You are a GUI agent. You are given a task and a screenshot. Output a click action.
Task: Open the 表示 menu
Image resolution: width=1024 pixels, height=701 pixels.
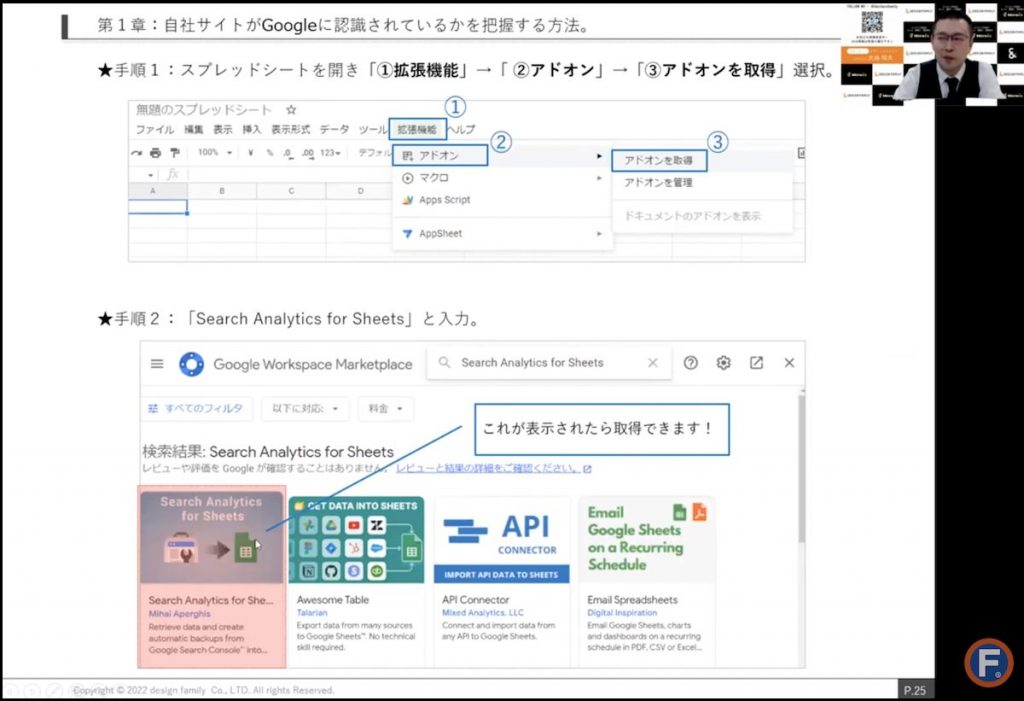pos(223,129)
